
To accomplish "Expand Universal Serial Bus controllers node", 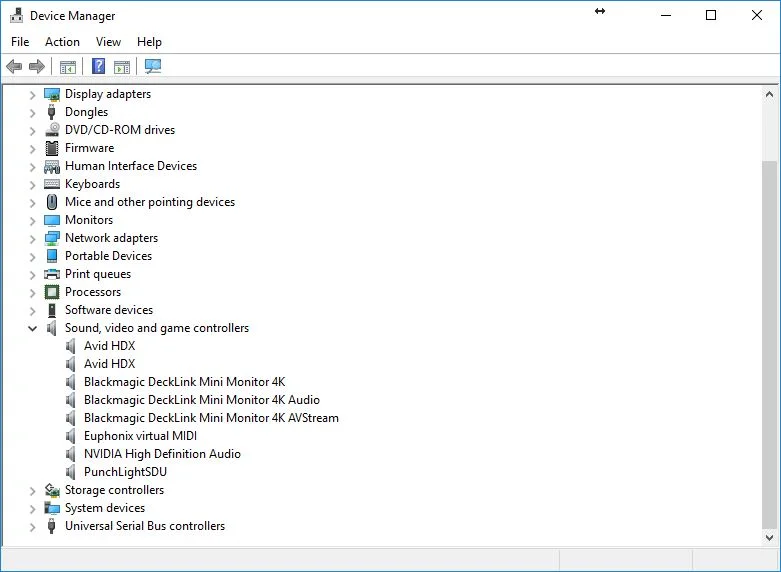I will coord(32,527).
